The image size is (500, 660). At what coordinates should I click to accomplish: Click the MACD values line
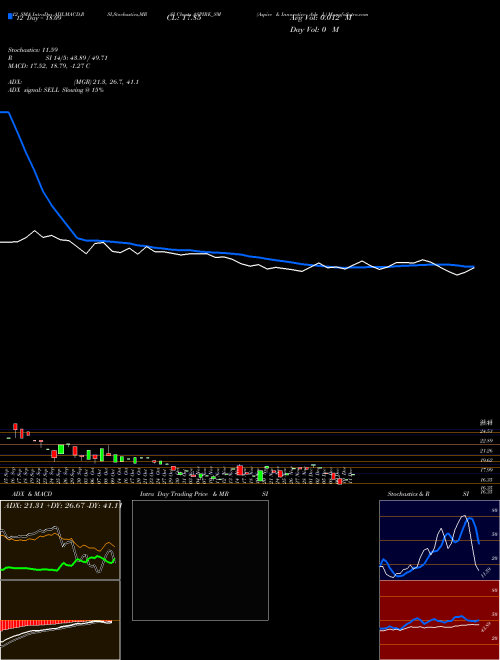pyautogui.click(x=49, y=66)
